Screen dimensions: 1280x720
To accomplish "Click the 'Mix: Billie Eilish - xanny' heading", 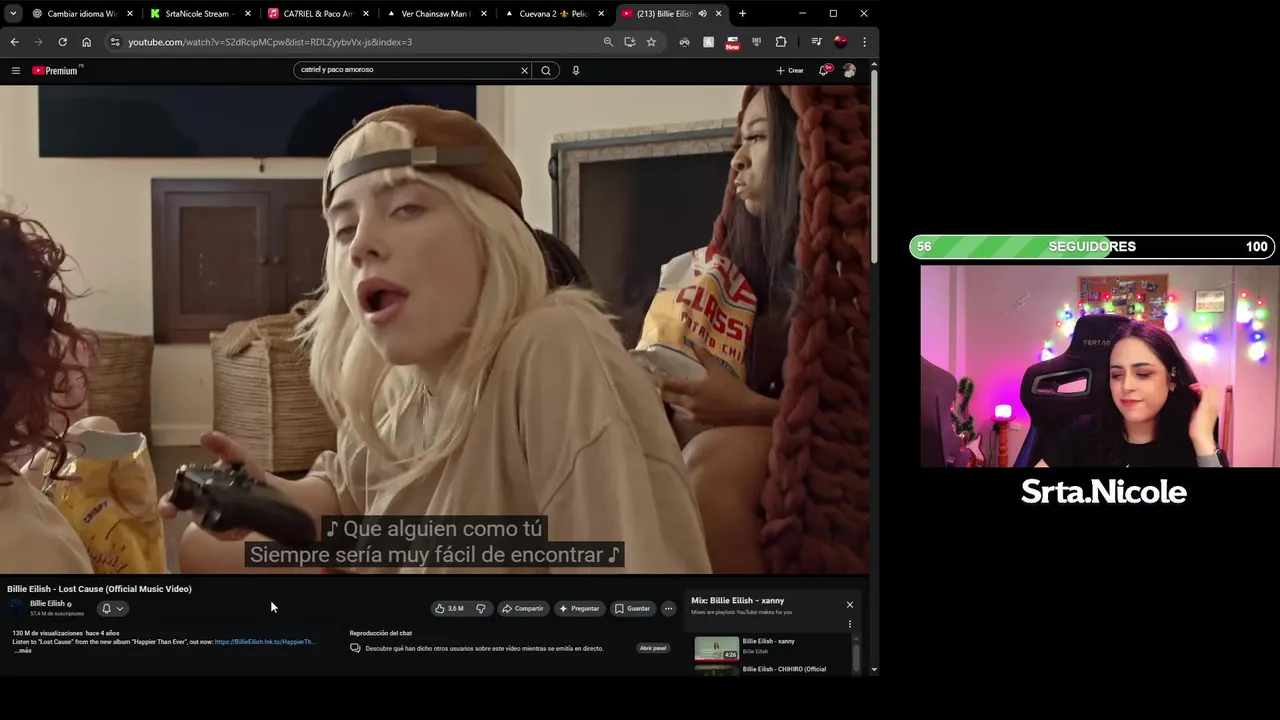I will tap(738, 601).
